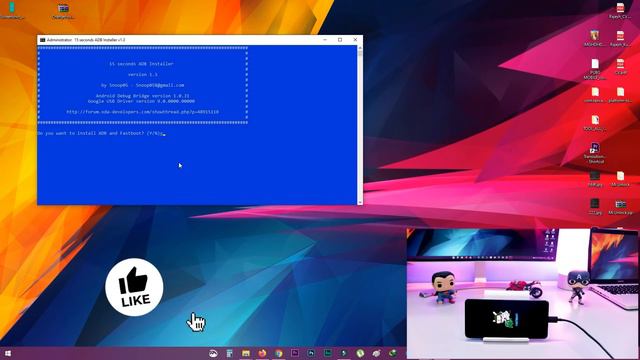Click the 'Google USB Driver version' line

pos(141,101)
